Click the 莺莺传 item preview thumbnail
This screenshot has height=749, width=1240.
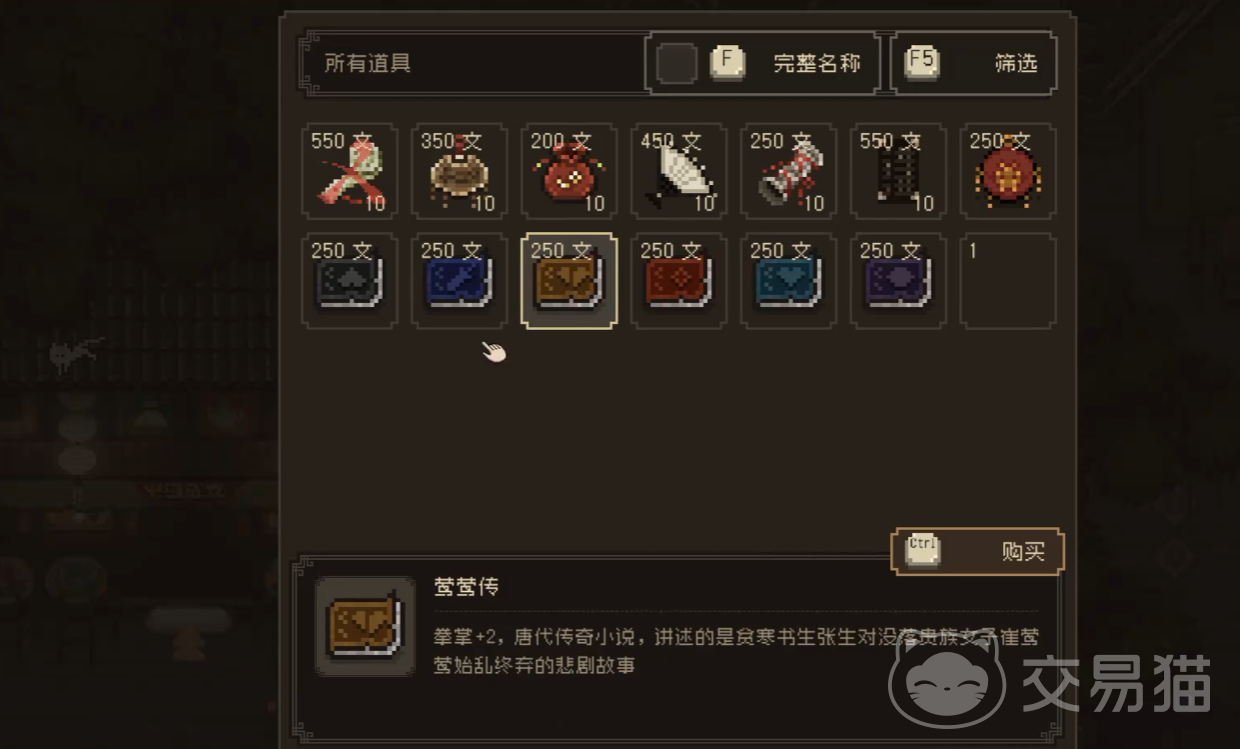pos(365,626)
